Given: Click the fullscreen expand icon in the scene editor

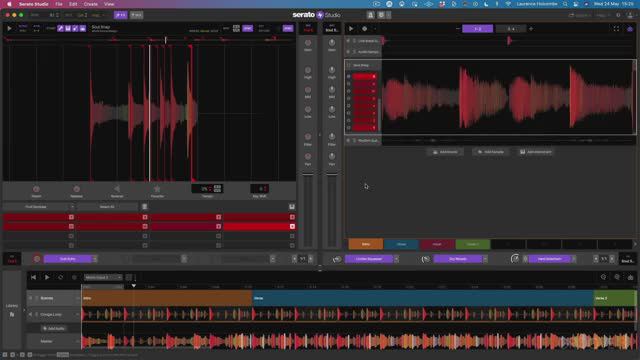Looking at the screenshot, I should point(616,29).
